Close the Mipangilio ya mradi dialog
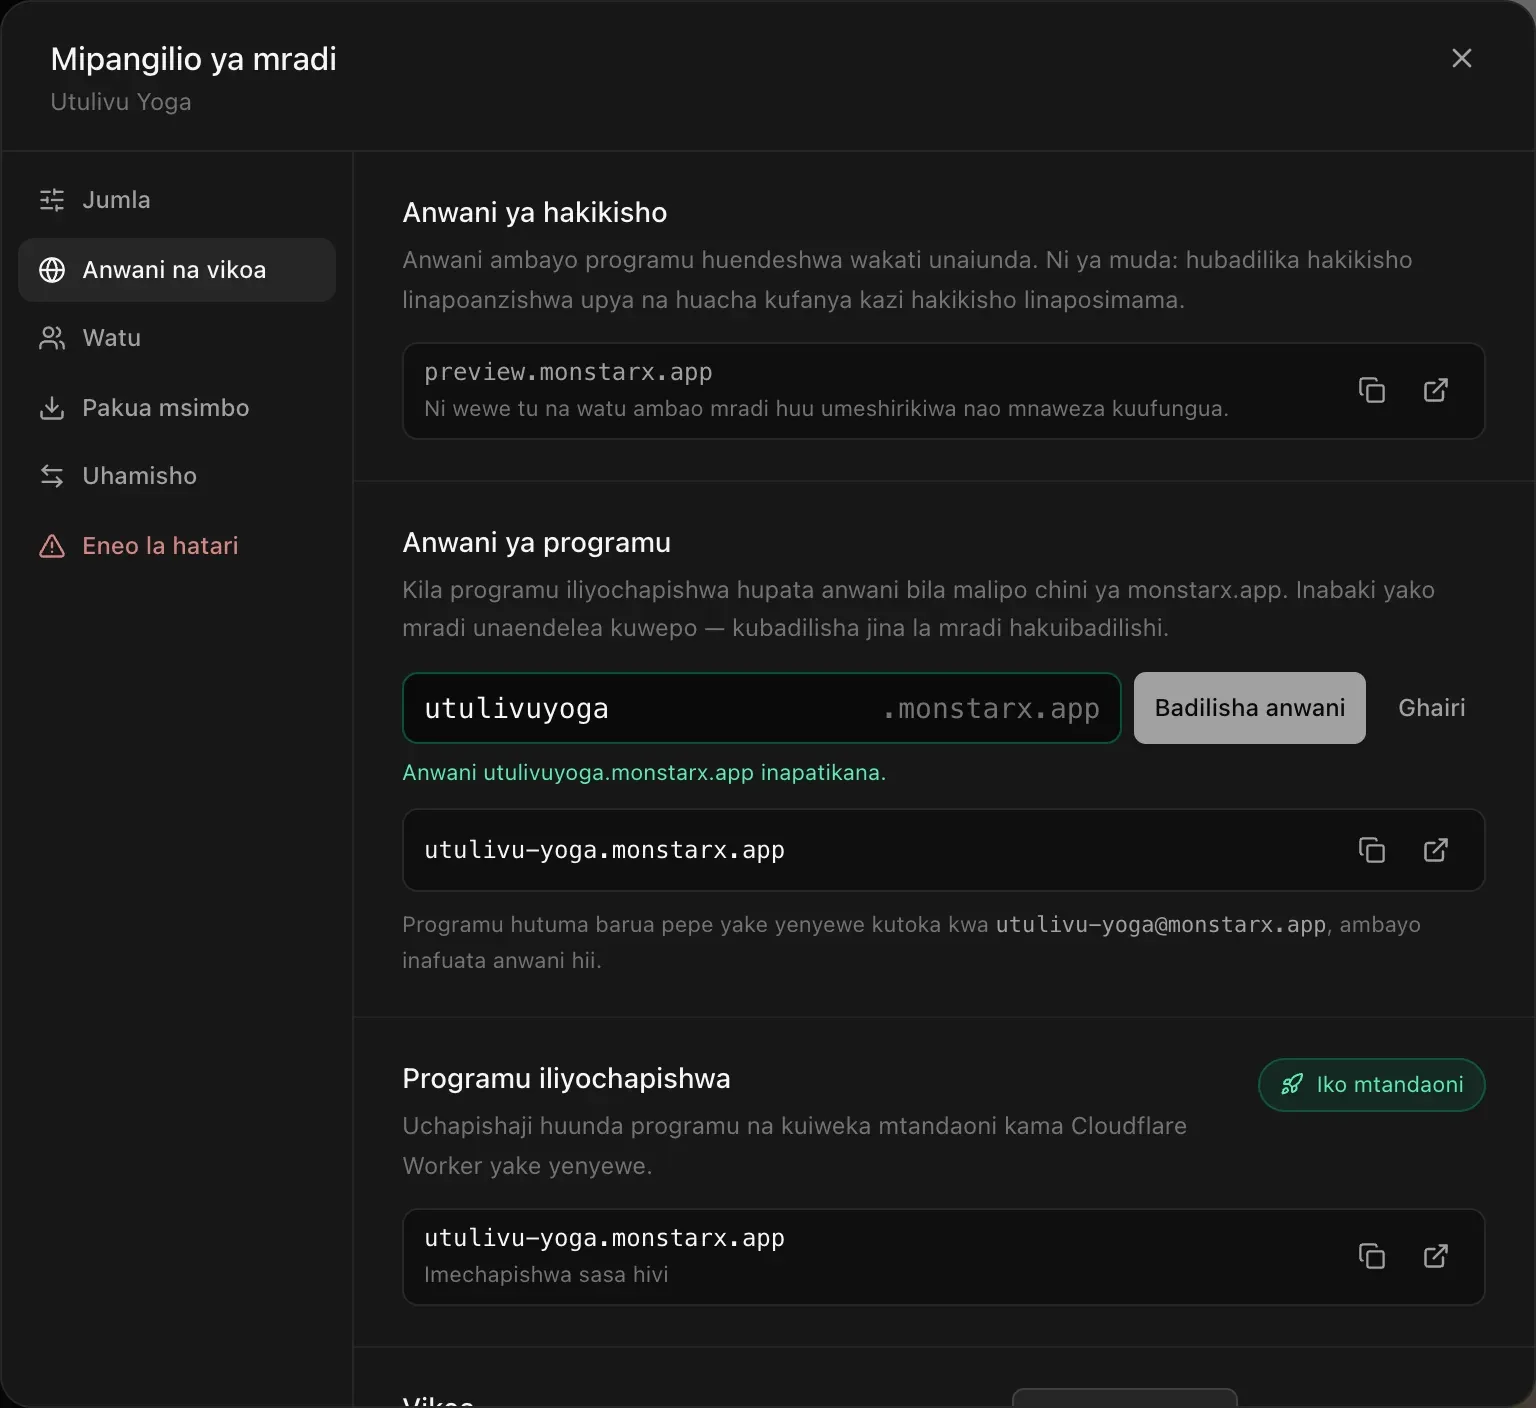This screenshot has height=1408, width=1536. tap(1462, 58)
